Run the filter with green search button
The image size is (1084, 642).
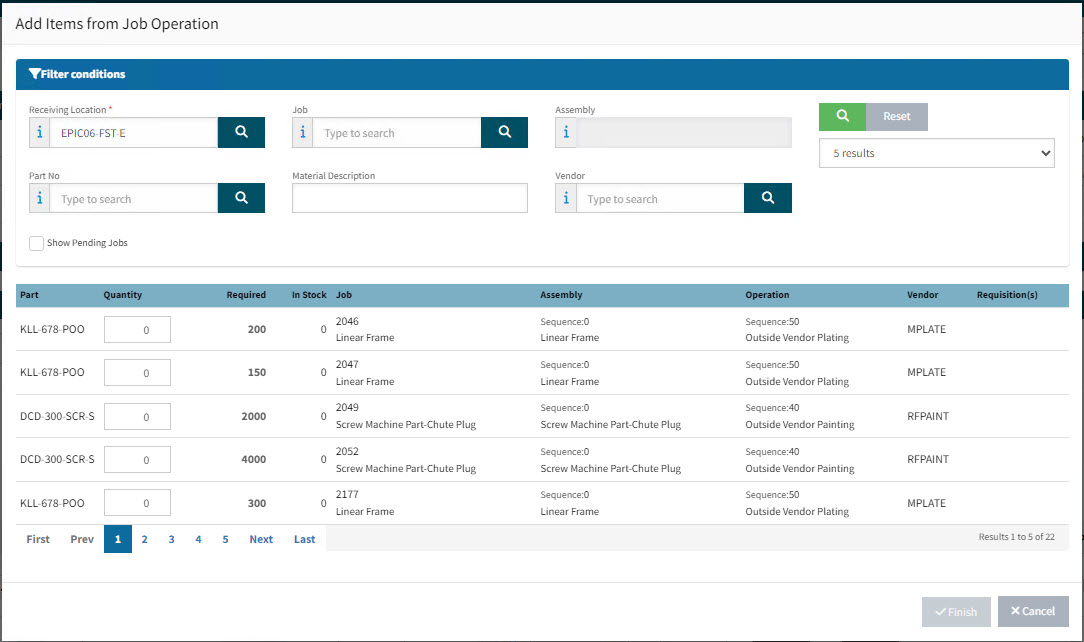click(842, 117)
